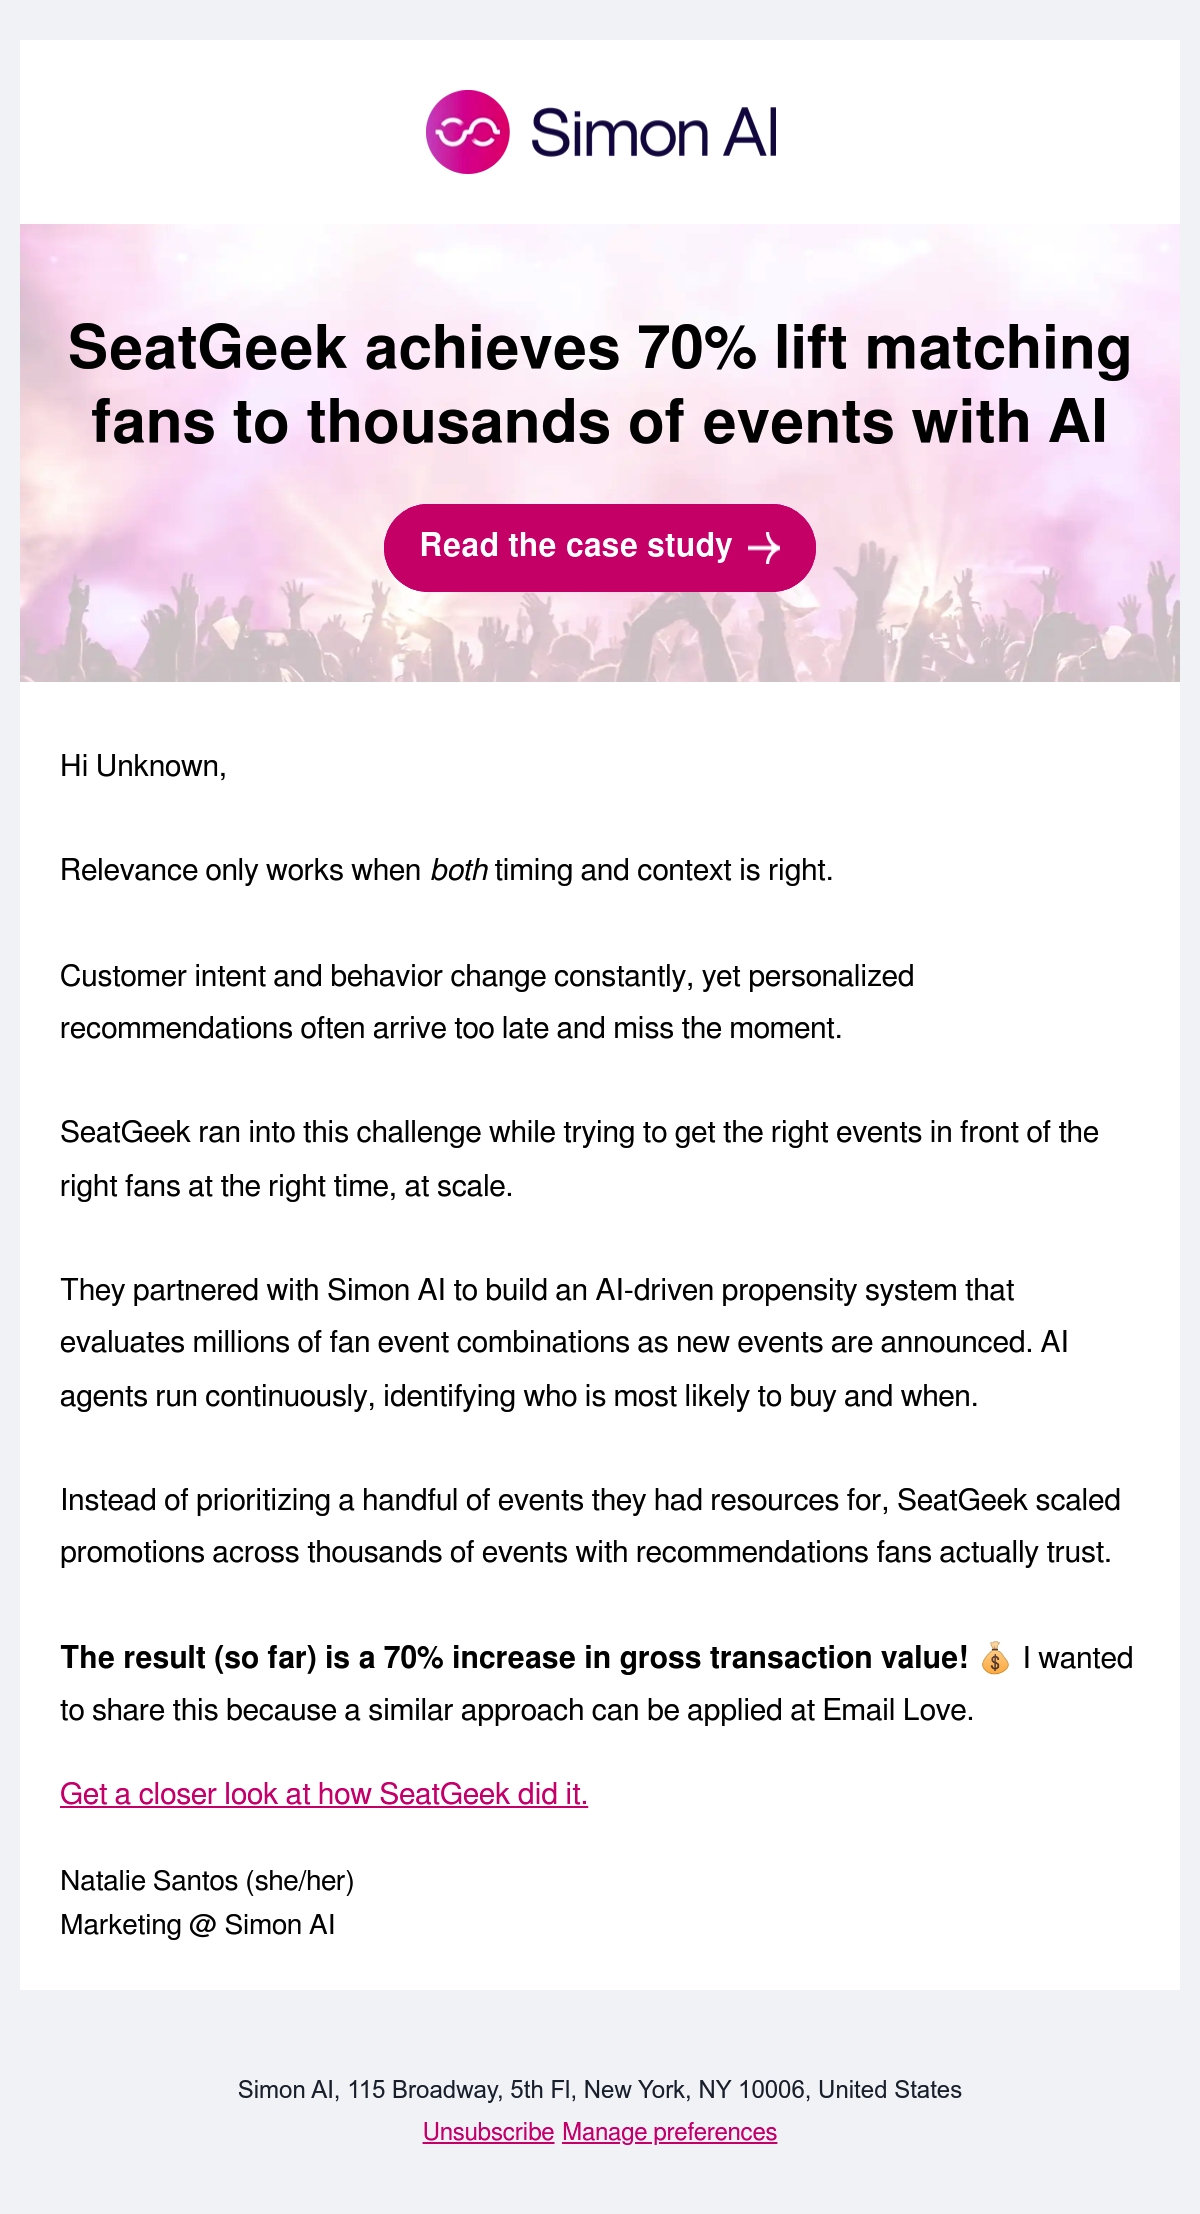Viewport: 1200px width, 2214px height.
Task: Click the arrow icon inside the case study button
Action: [764, 548]
